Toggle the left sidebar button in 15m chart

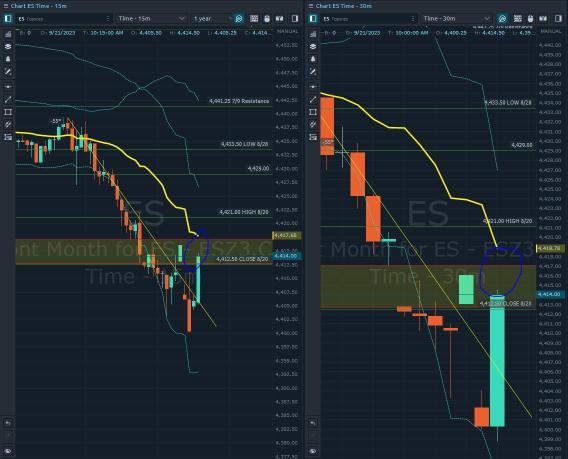tap(8, 18)
